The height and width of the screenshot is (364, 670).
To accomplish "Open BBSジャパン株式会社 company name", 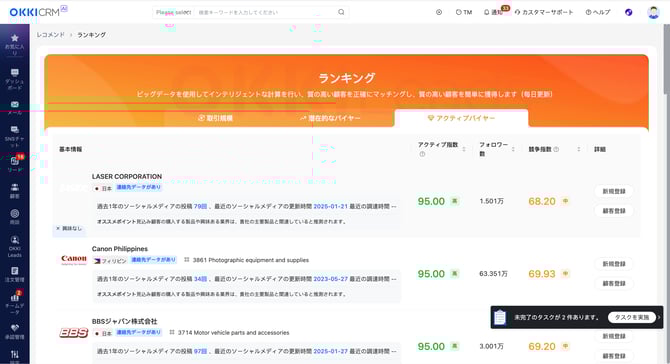I will pyautogui.click(x=124, y=322).
